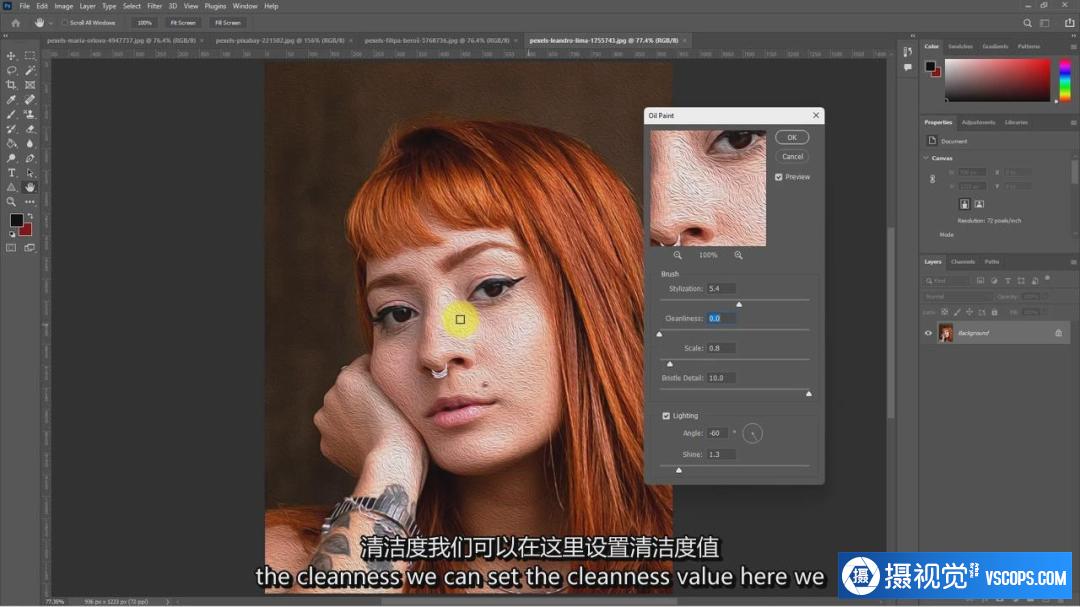Swap foreground and background colors
This screenshot has width=1080, height=607.
pos(30,216)
